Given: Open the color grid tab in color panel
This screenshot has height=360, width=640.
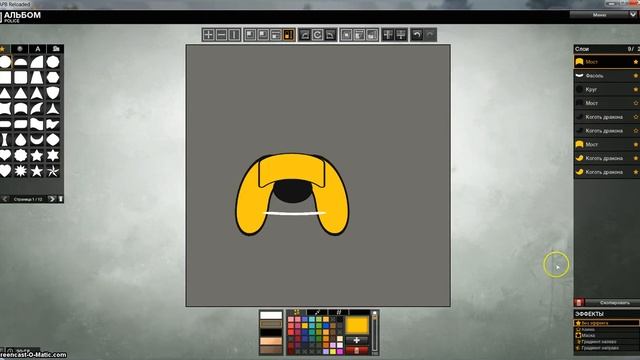Looking at the screenshot, I should point(296,312).
